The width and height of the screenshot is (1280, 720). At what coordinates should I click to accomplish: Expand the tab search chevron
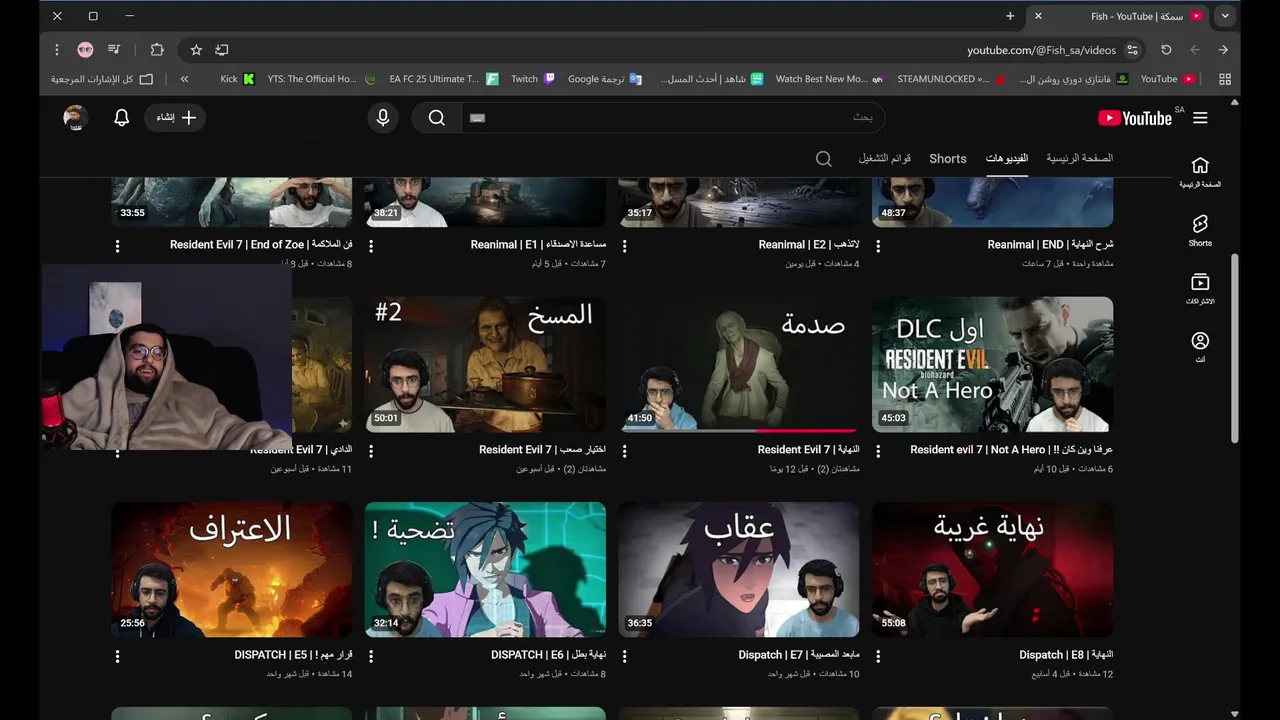tap(1225, 16)
